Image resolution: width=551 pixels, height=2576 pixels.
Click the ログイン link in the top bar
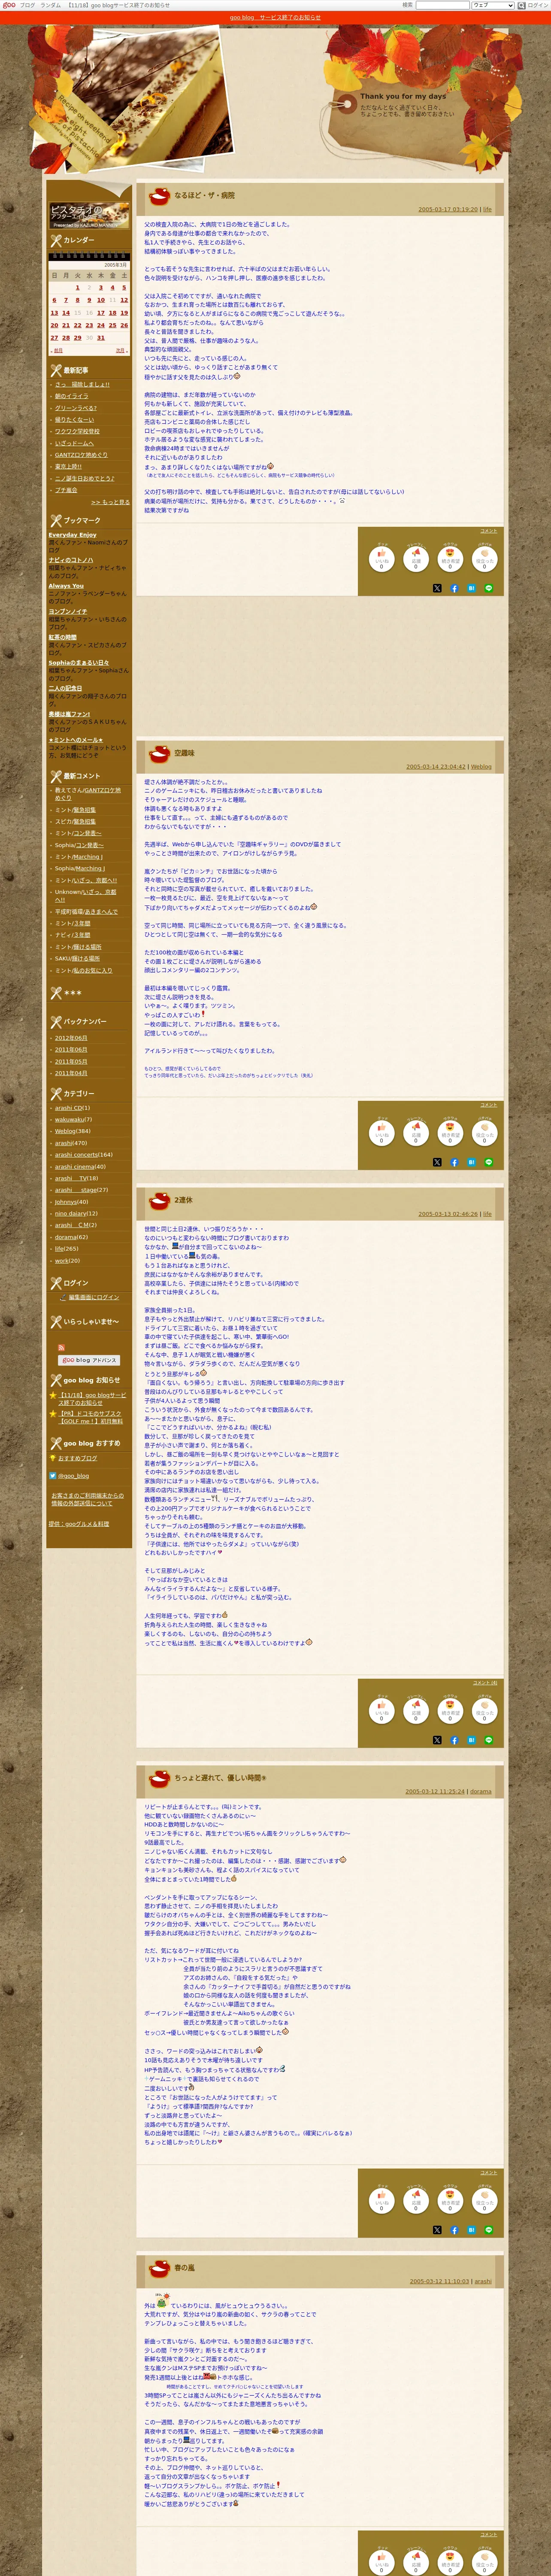538,5
